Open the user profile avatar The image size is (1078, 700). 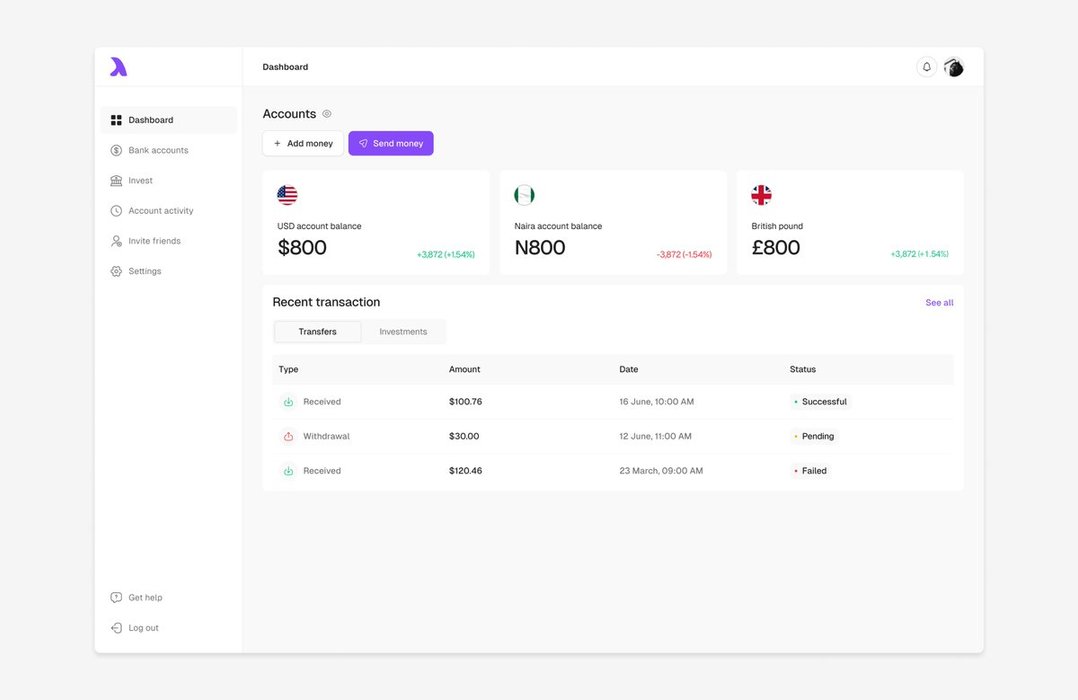953,67
